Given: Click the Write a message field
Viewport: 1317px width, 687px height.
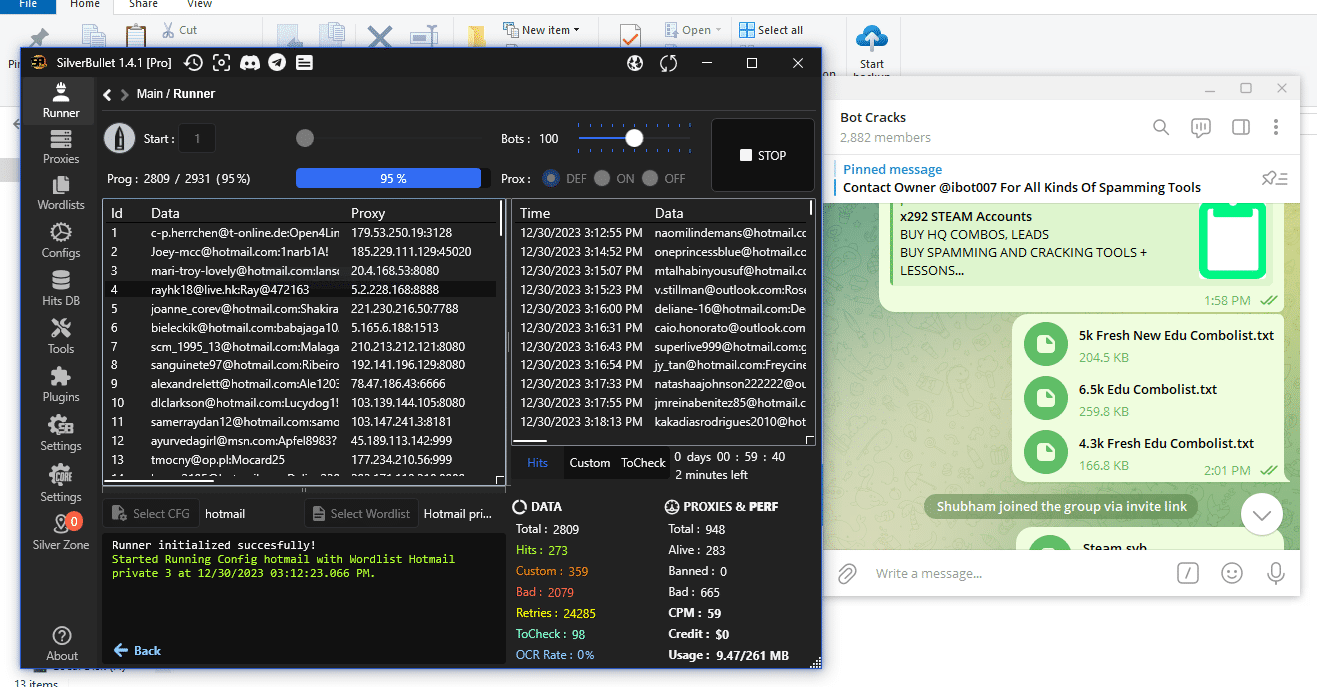Looking at the screenshot, I should coord(1010,574).
